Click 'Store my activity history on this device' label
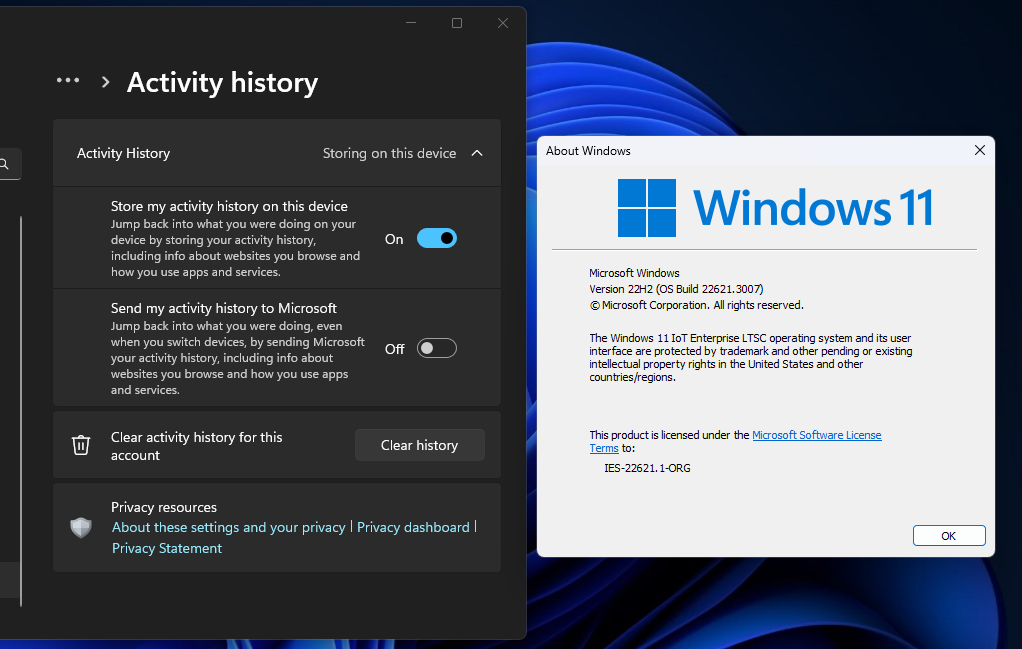 229,206
